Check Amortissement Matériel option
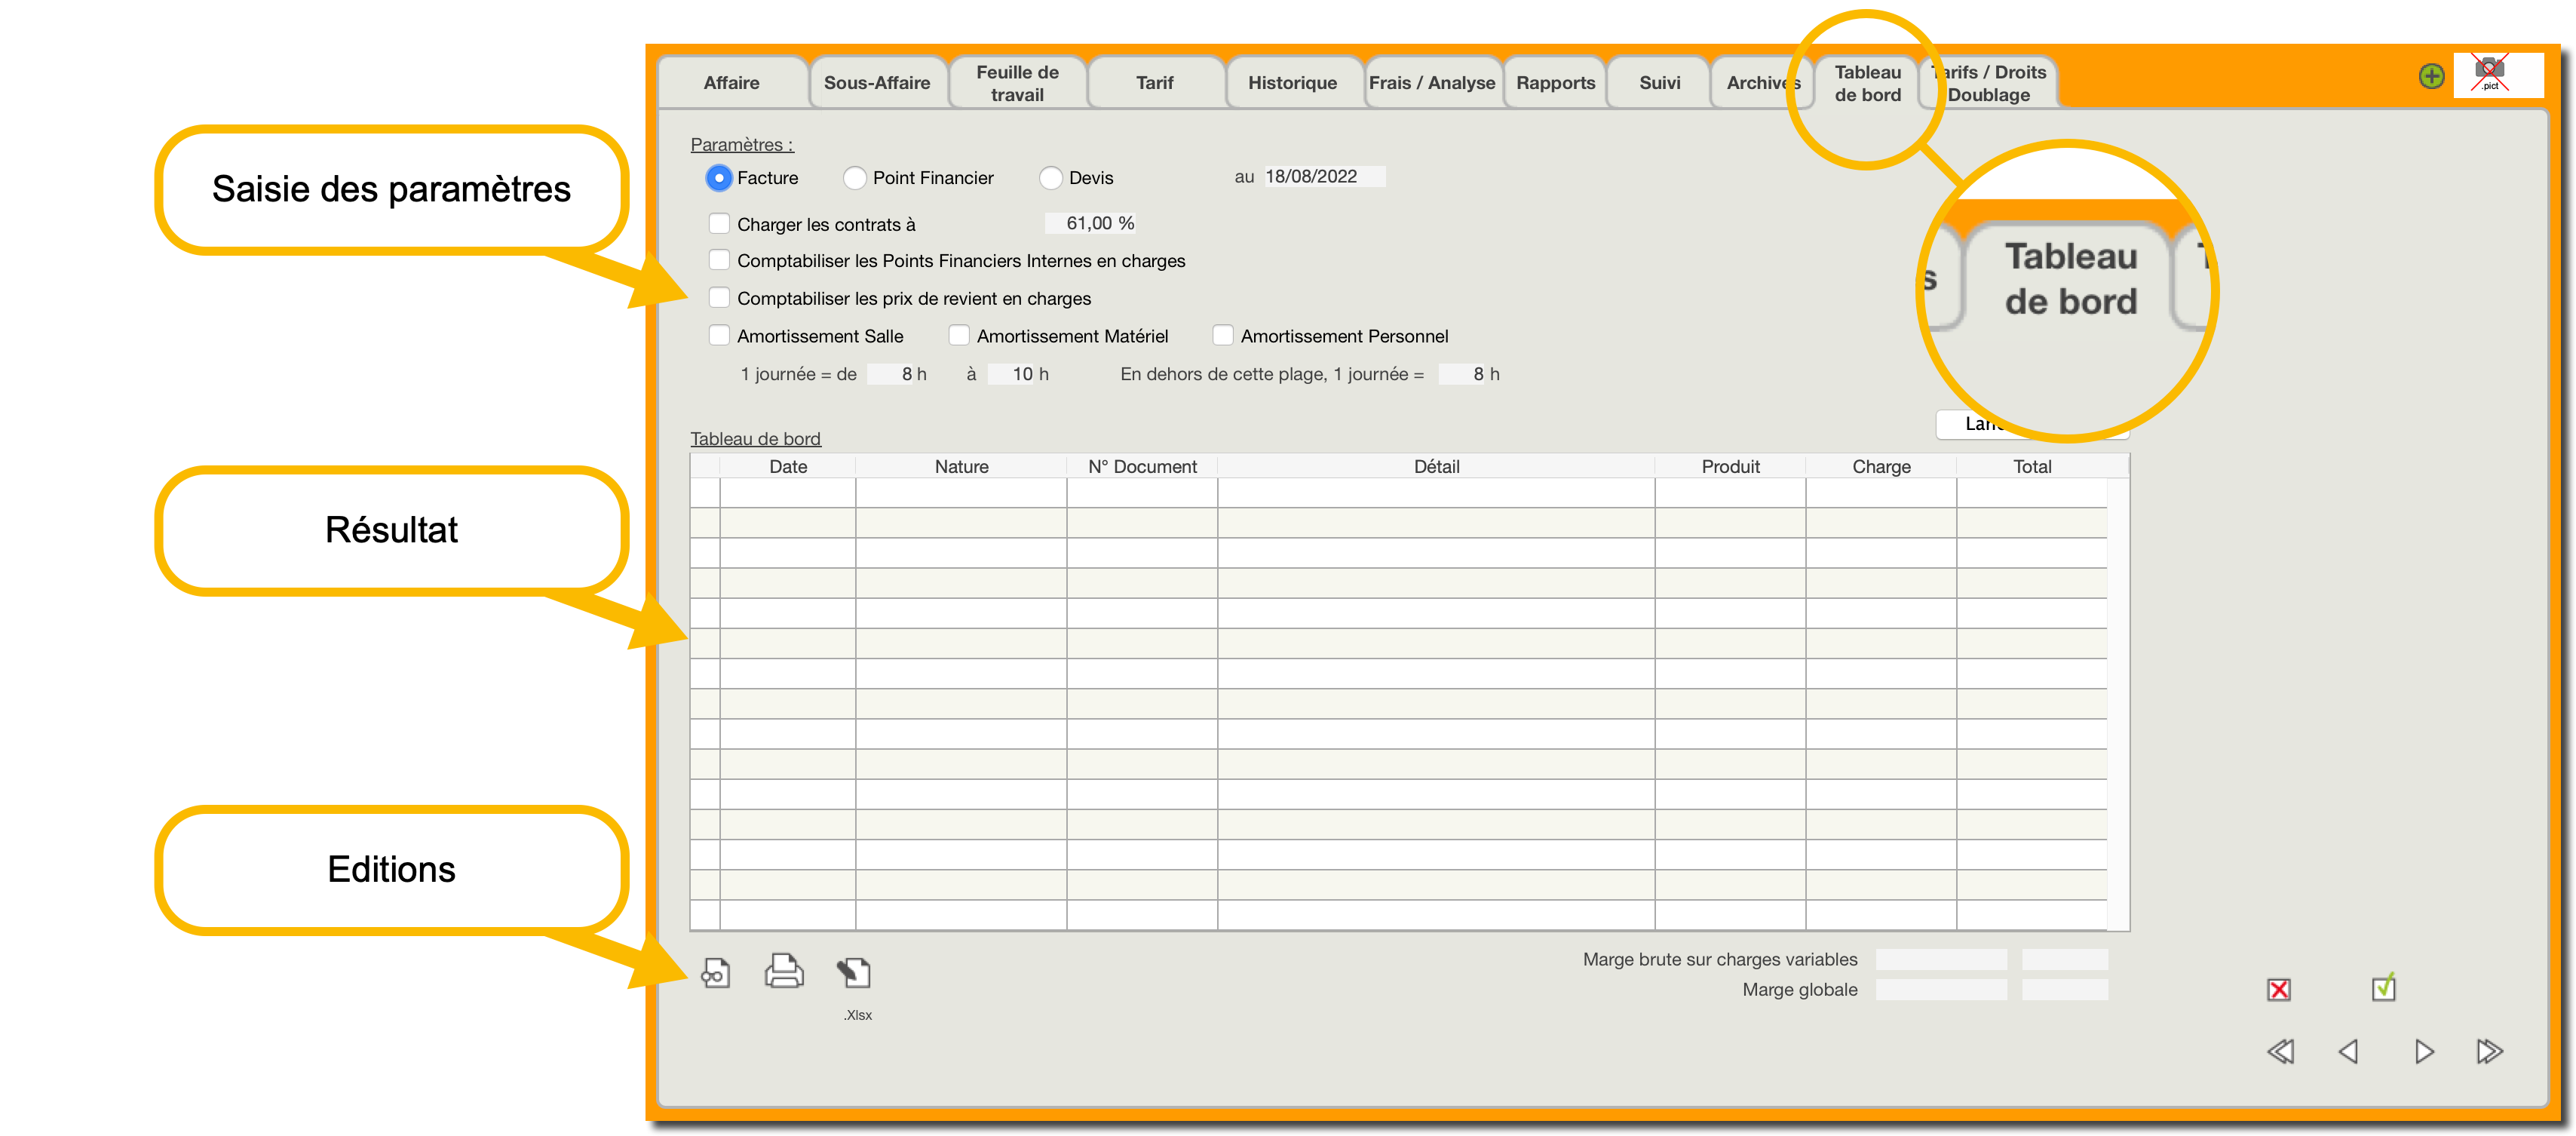 pyautogui.click(x=958, y=335)
